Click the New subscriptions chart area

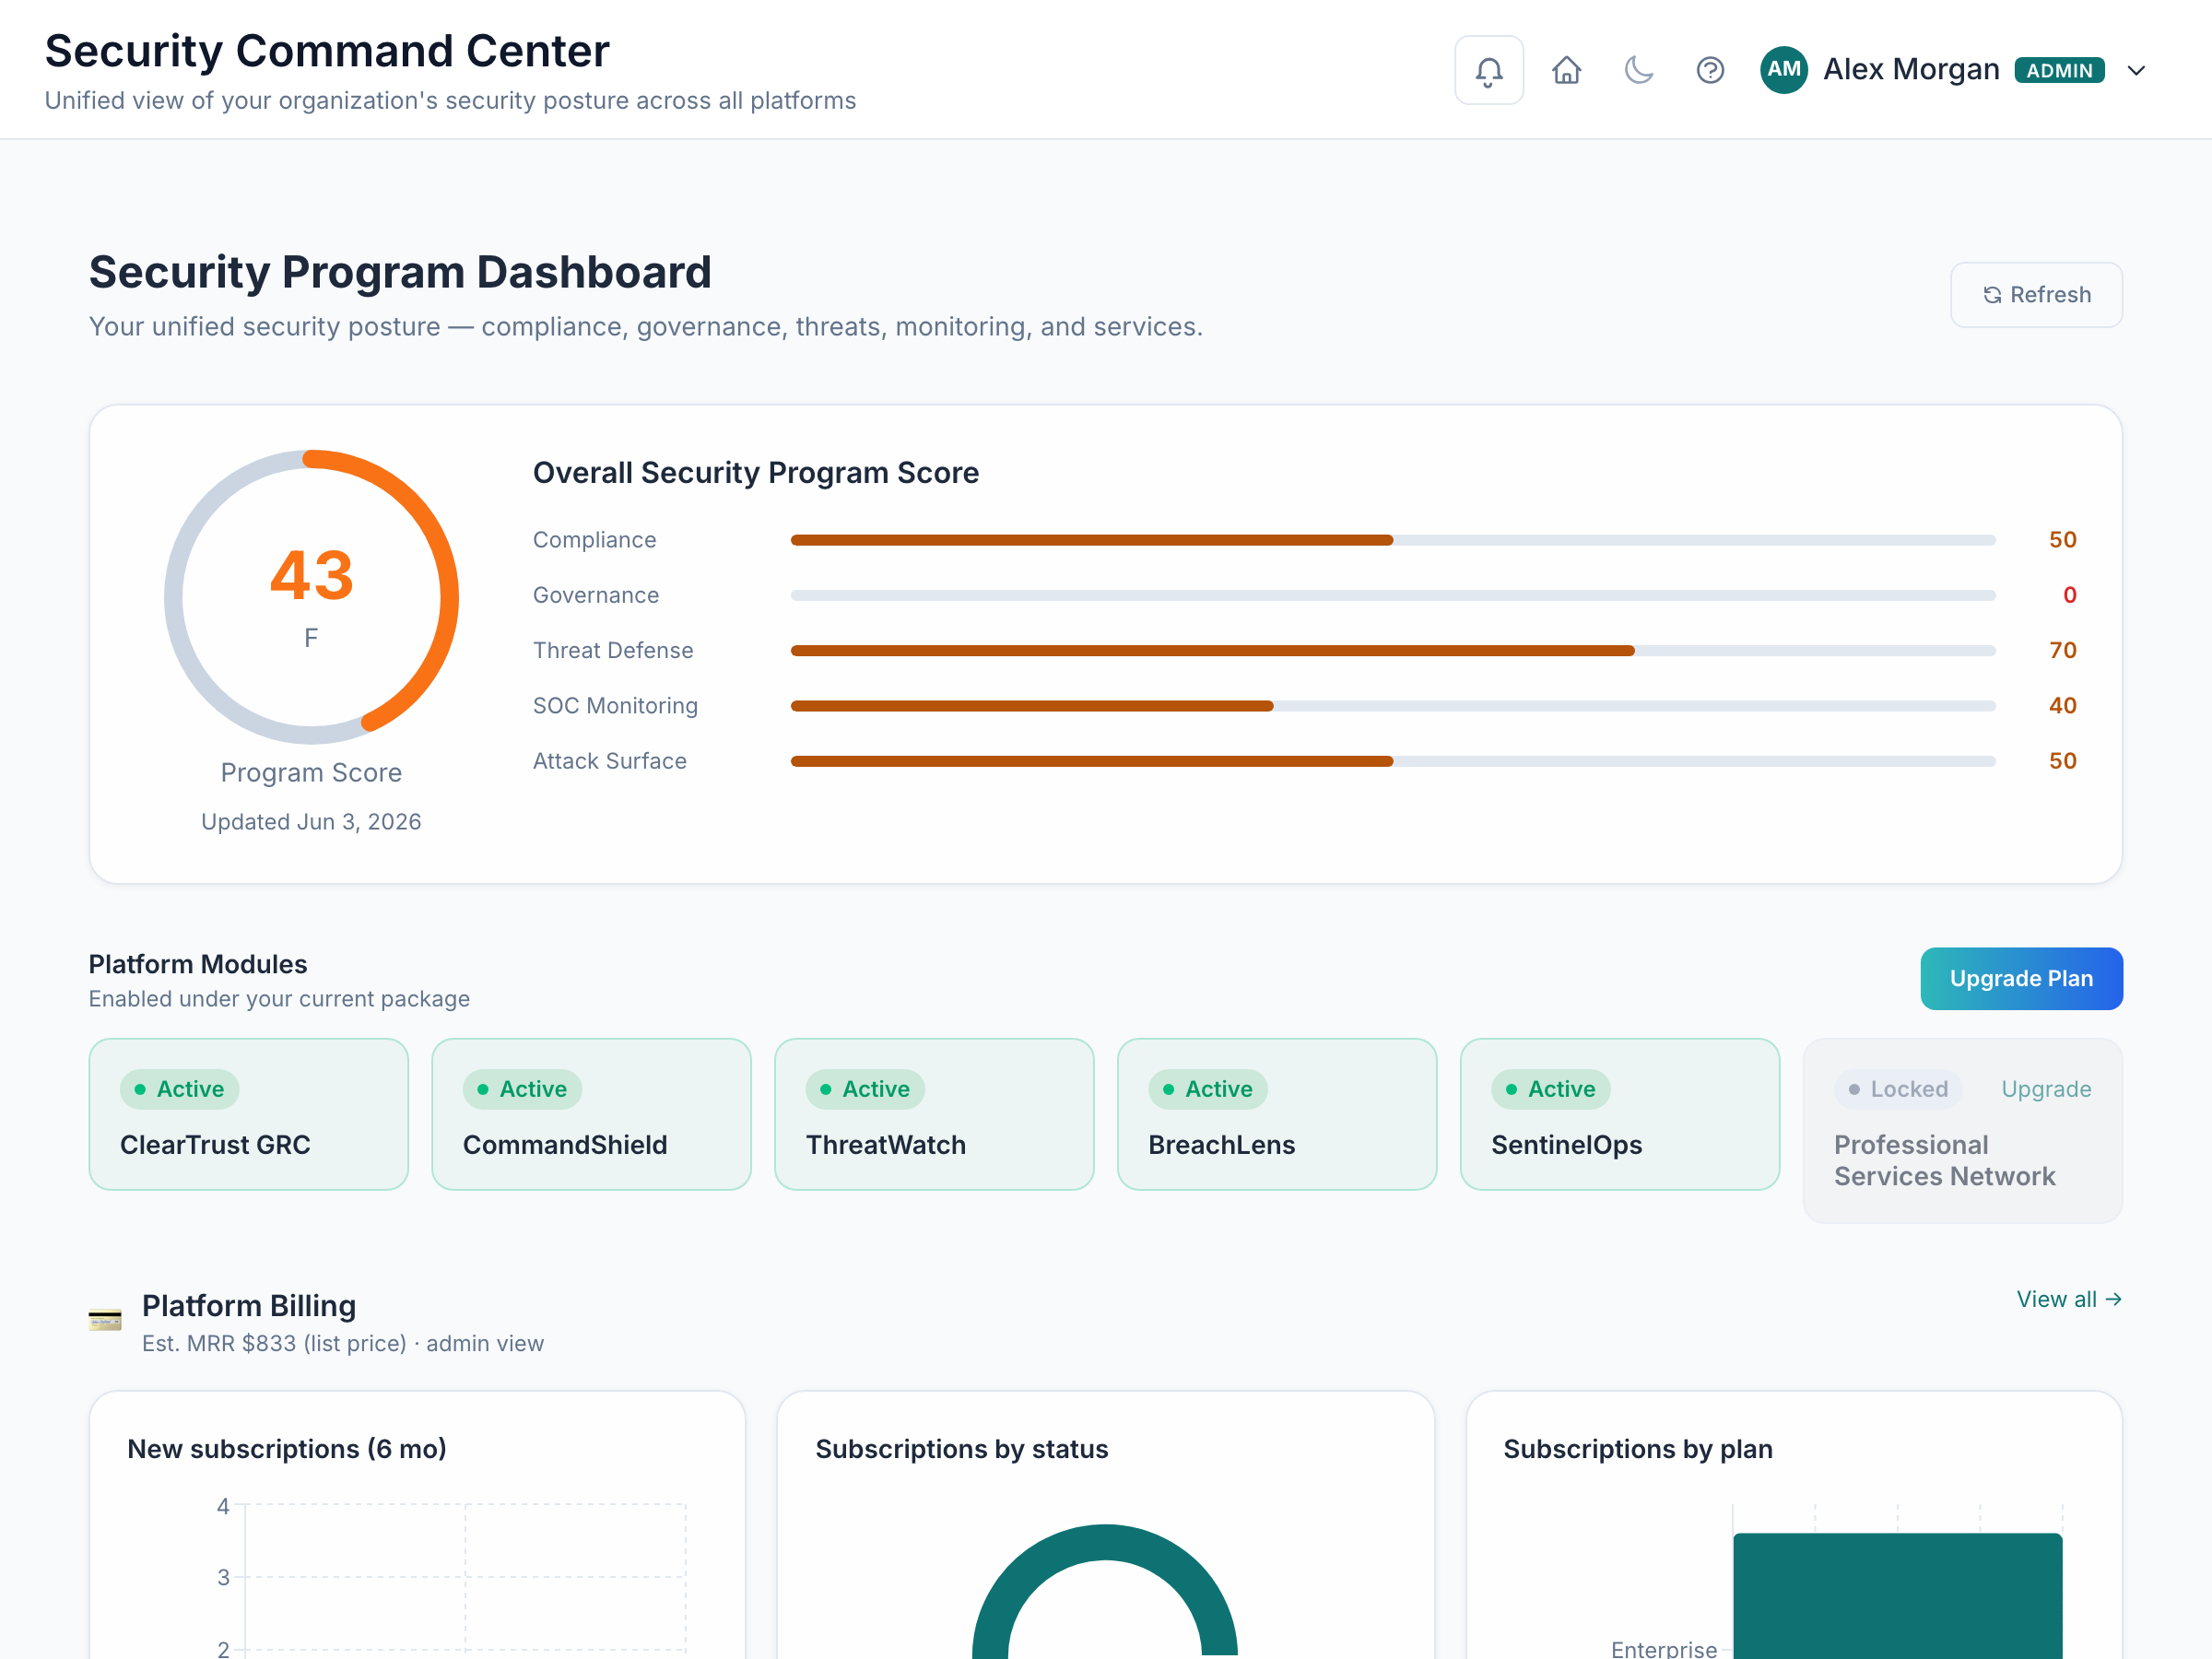pos(465,1580)
